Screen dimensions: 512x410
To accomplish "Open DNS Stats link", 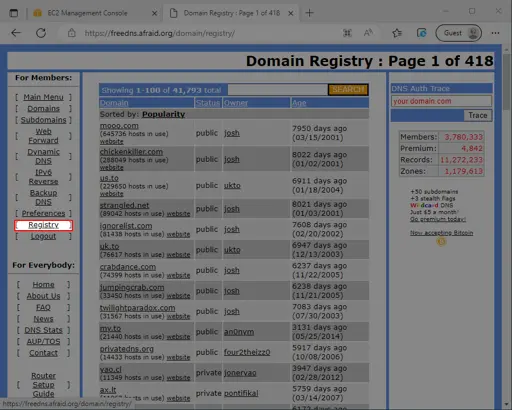I will pyautogui.click(x=43, y=330).
